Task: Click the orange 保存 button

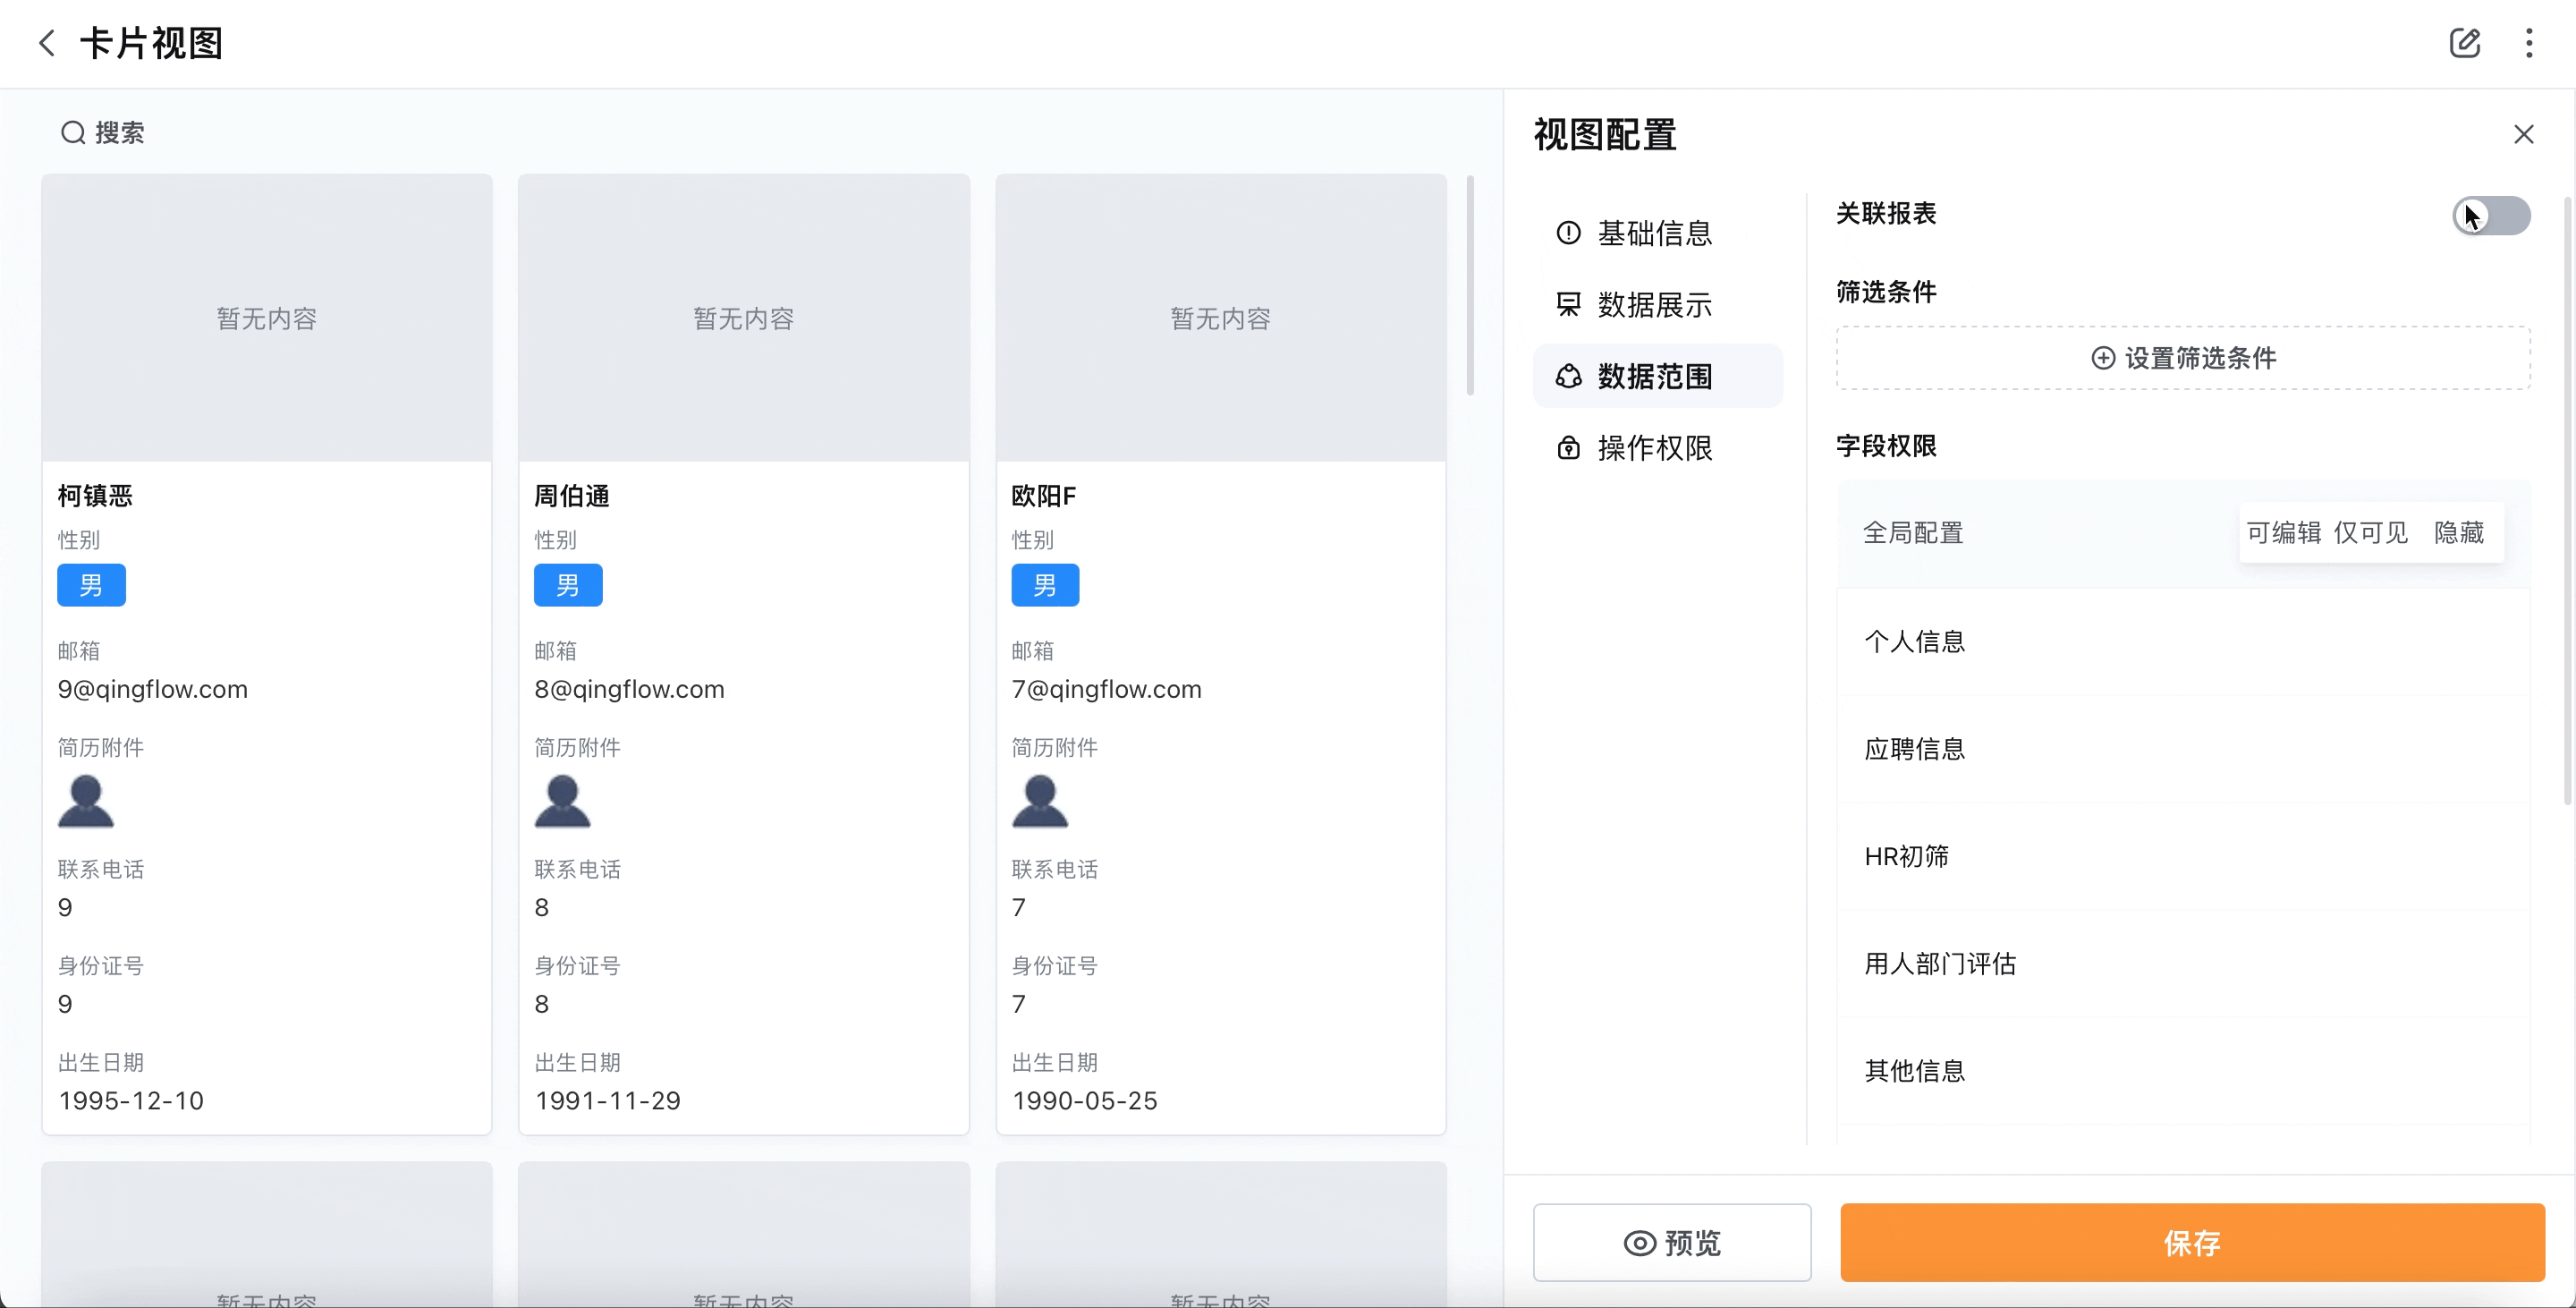Action: point(2192,1243)
